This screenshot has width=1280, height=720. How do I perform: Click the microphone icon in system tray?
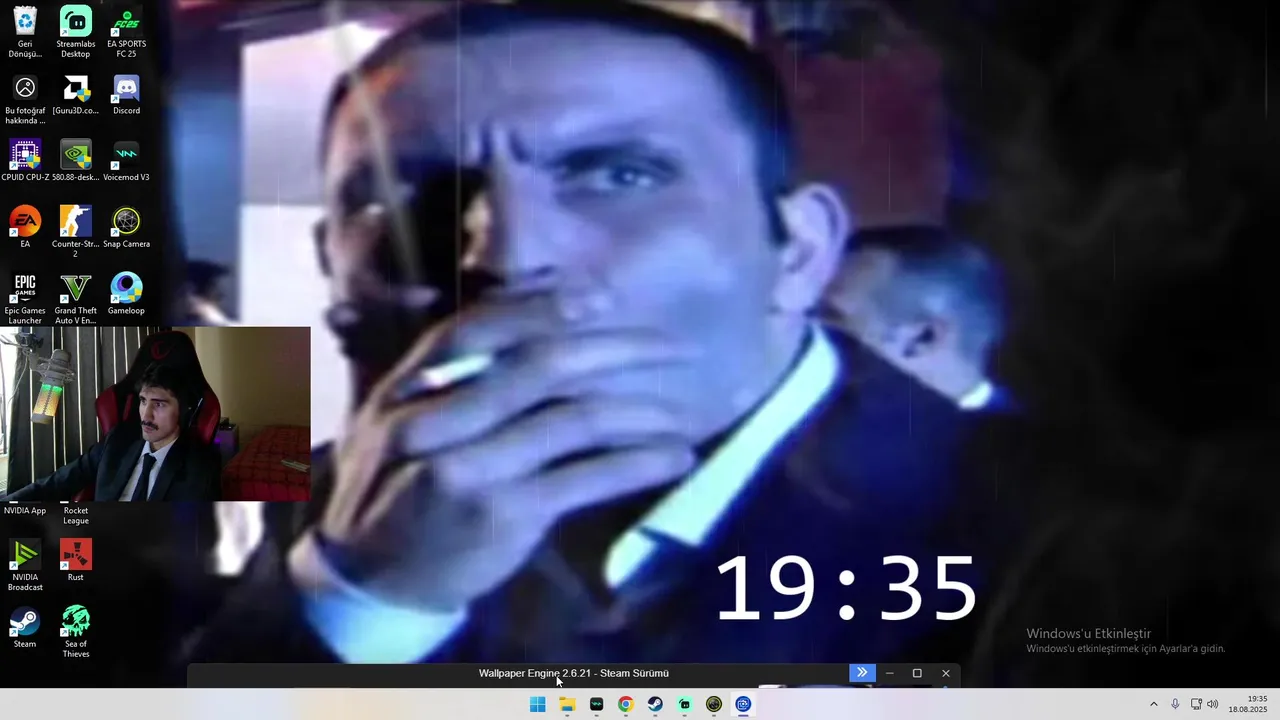pyautogui.click(x=1175, y=704)
